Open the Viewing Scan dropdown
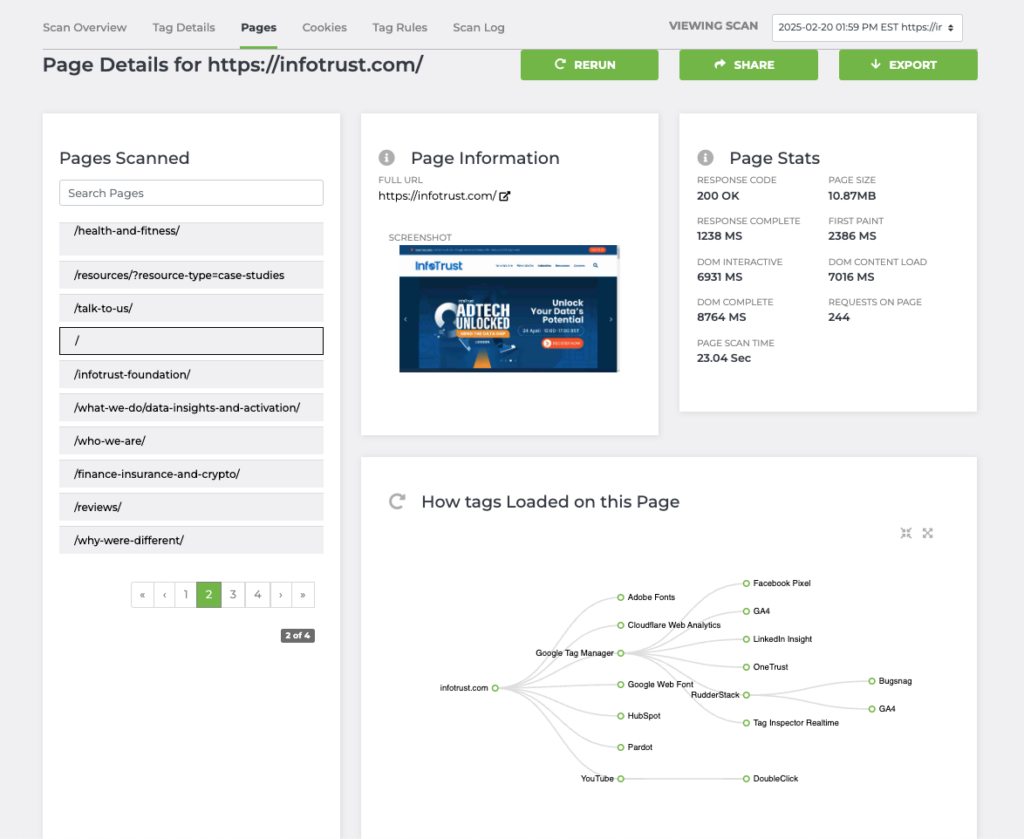 tap(866, 28)
